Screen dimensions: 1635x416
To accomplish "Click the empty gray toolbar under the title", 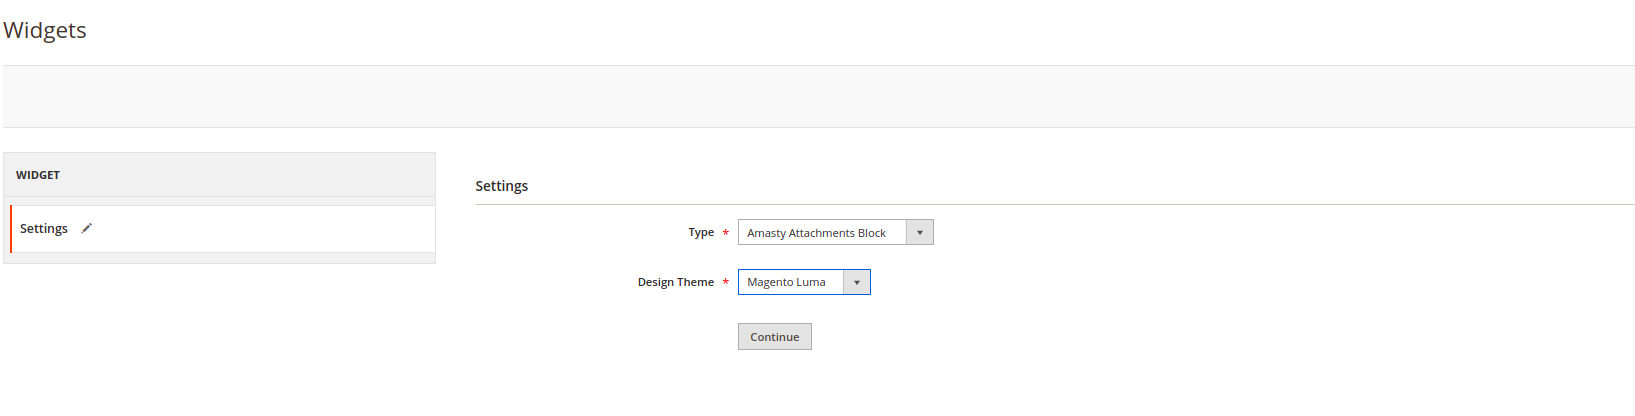I will [x=819, y=96].
